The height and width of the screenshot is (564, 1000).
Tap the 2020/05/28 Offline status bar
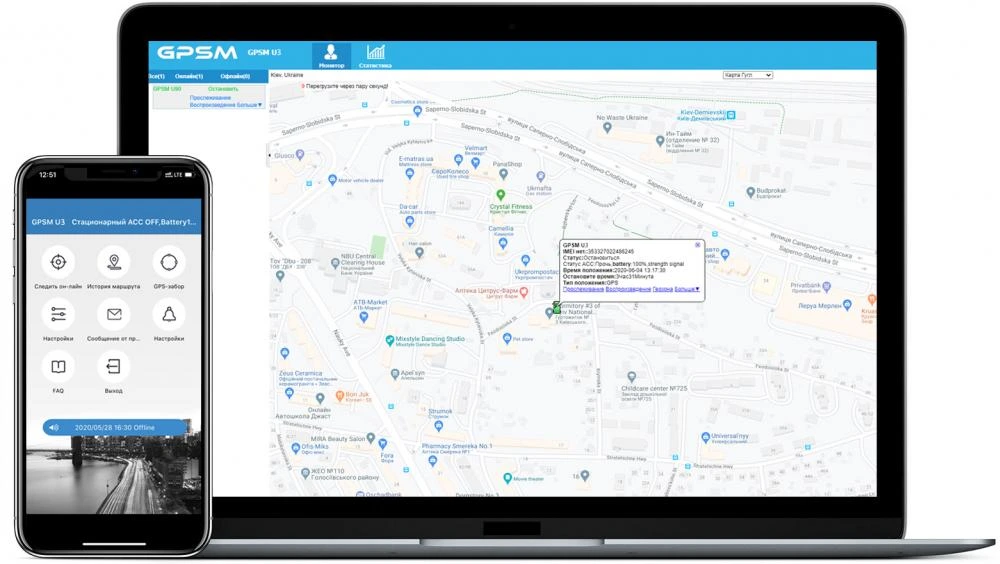[115, 427]
